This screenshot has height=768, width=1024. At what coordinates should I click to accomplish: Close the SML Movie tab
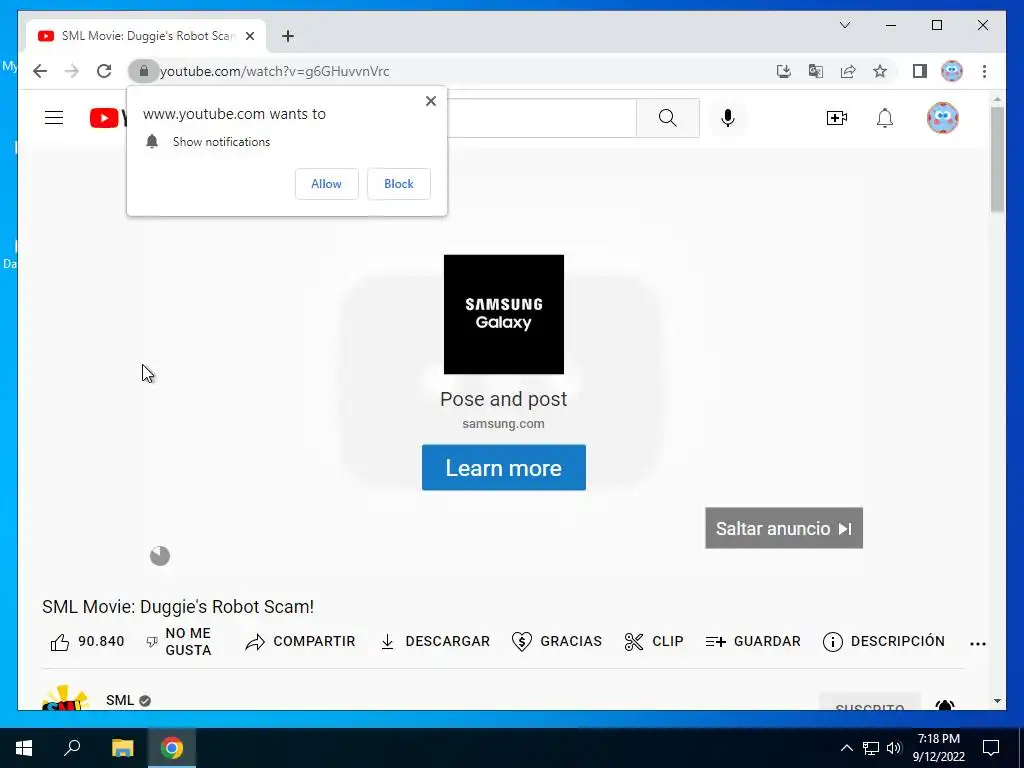[249, 36]
